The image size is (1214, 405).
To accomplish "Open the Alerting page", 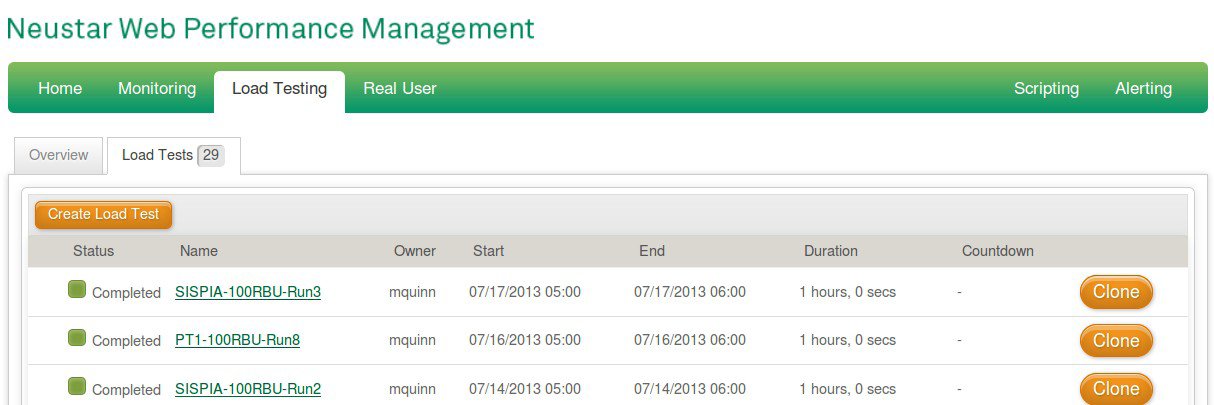I will (1143, 88).
